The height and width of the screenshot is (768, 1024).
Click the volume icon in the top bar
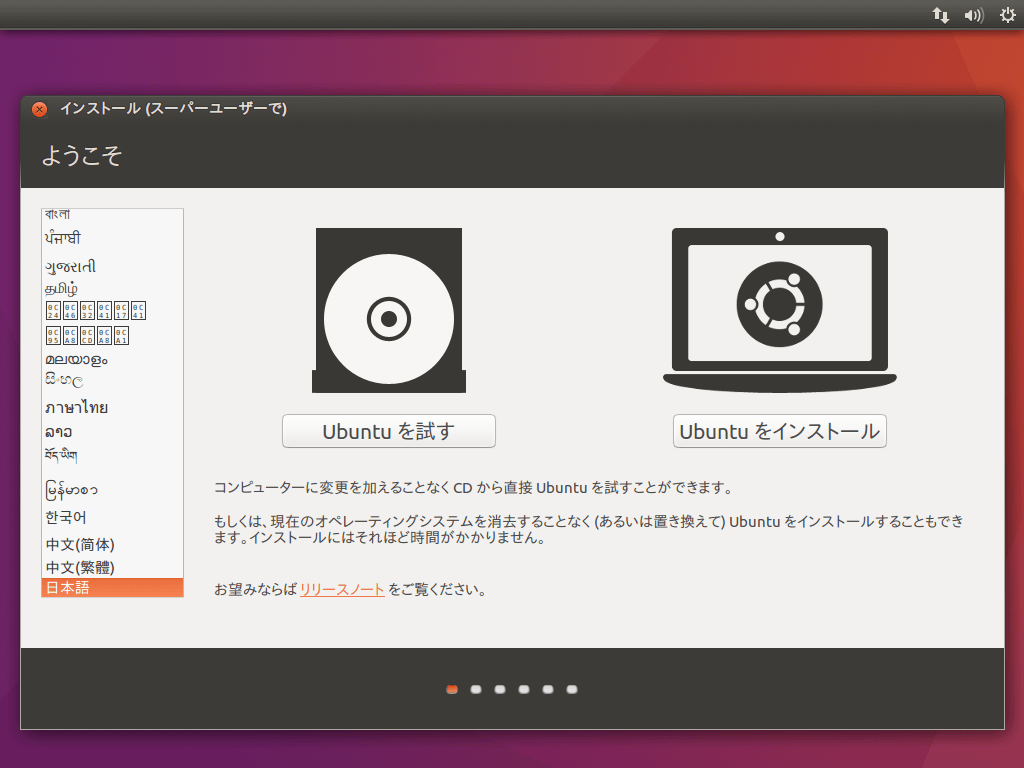click(x=973, y=15)
